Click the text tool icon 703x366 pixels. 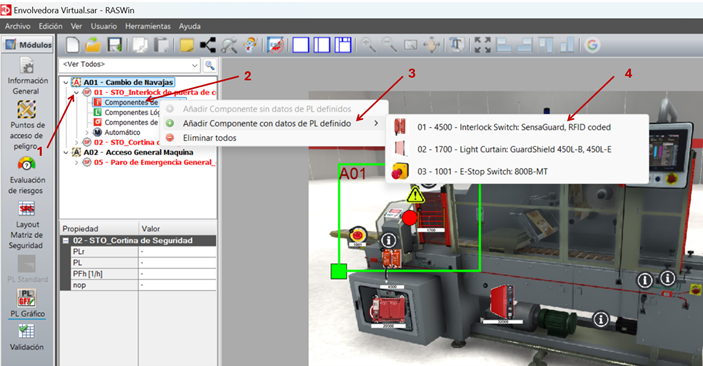pos(456,45)
